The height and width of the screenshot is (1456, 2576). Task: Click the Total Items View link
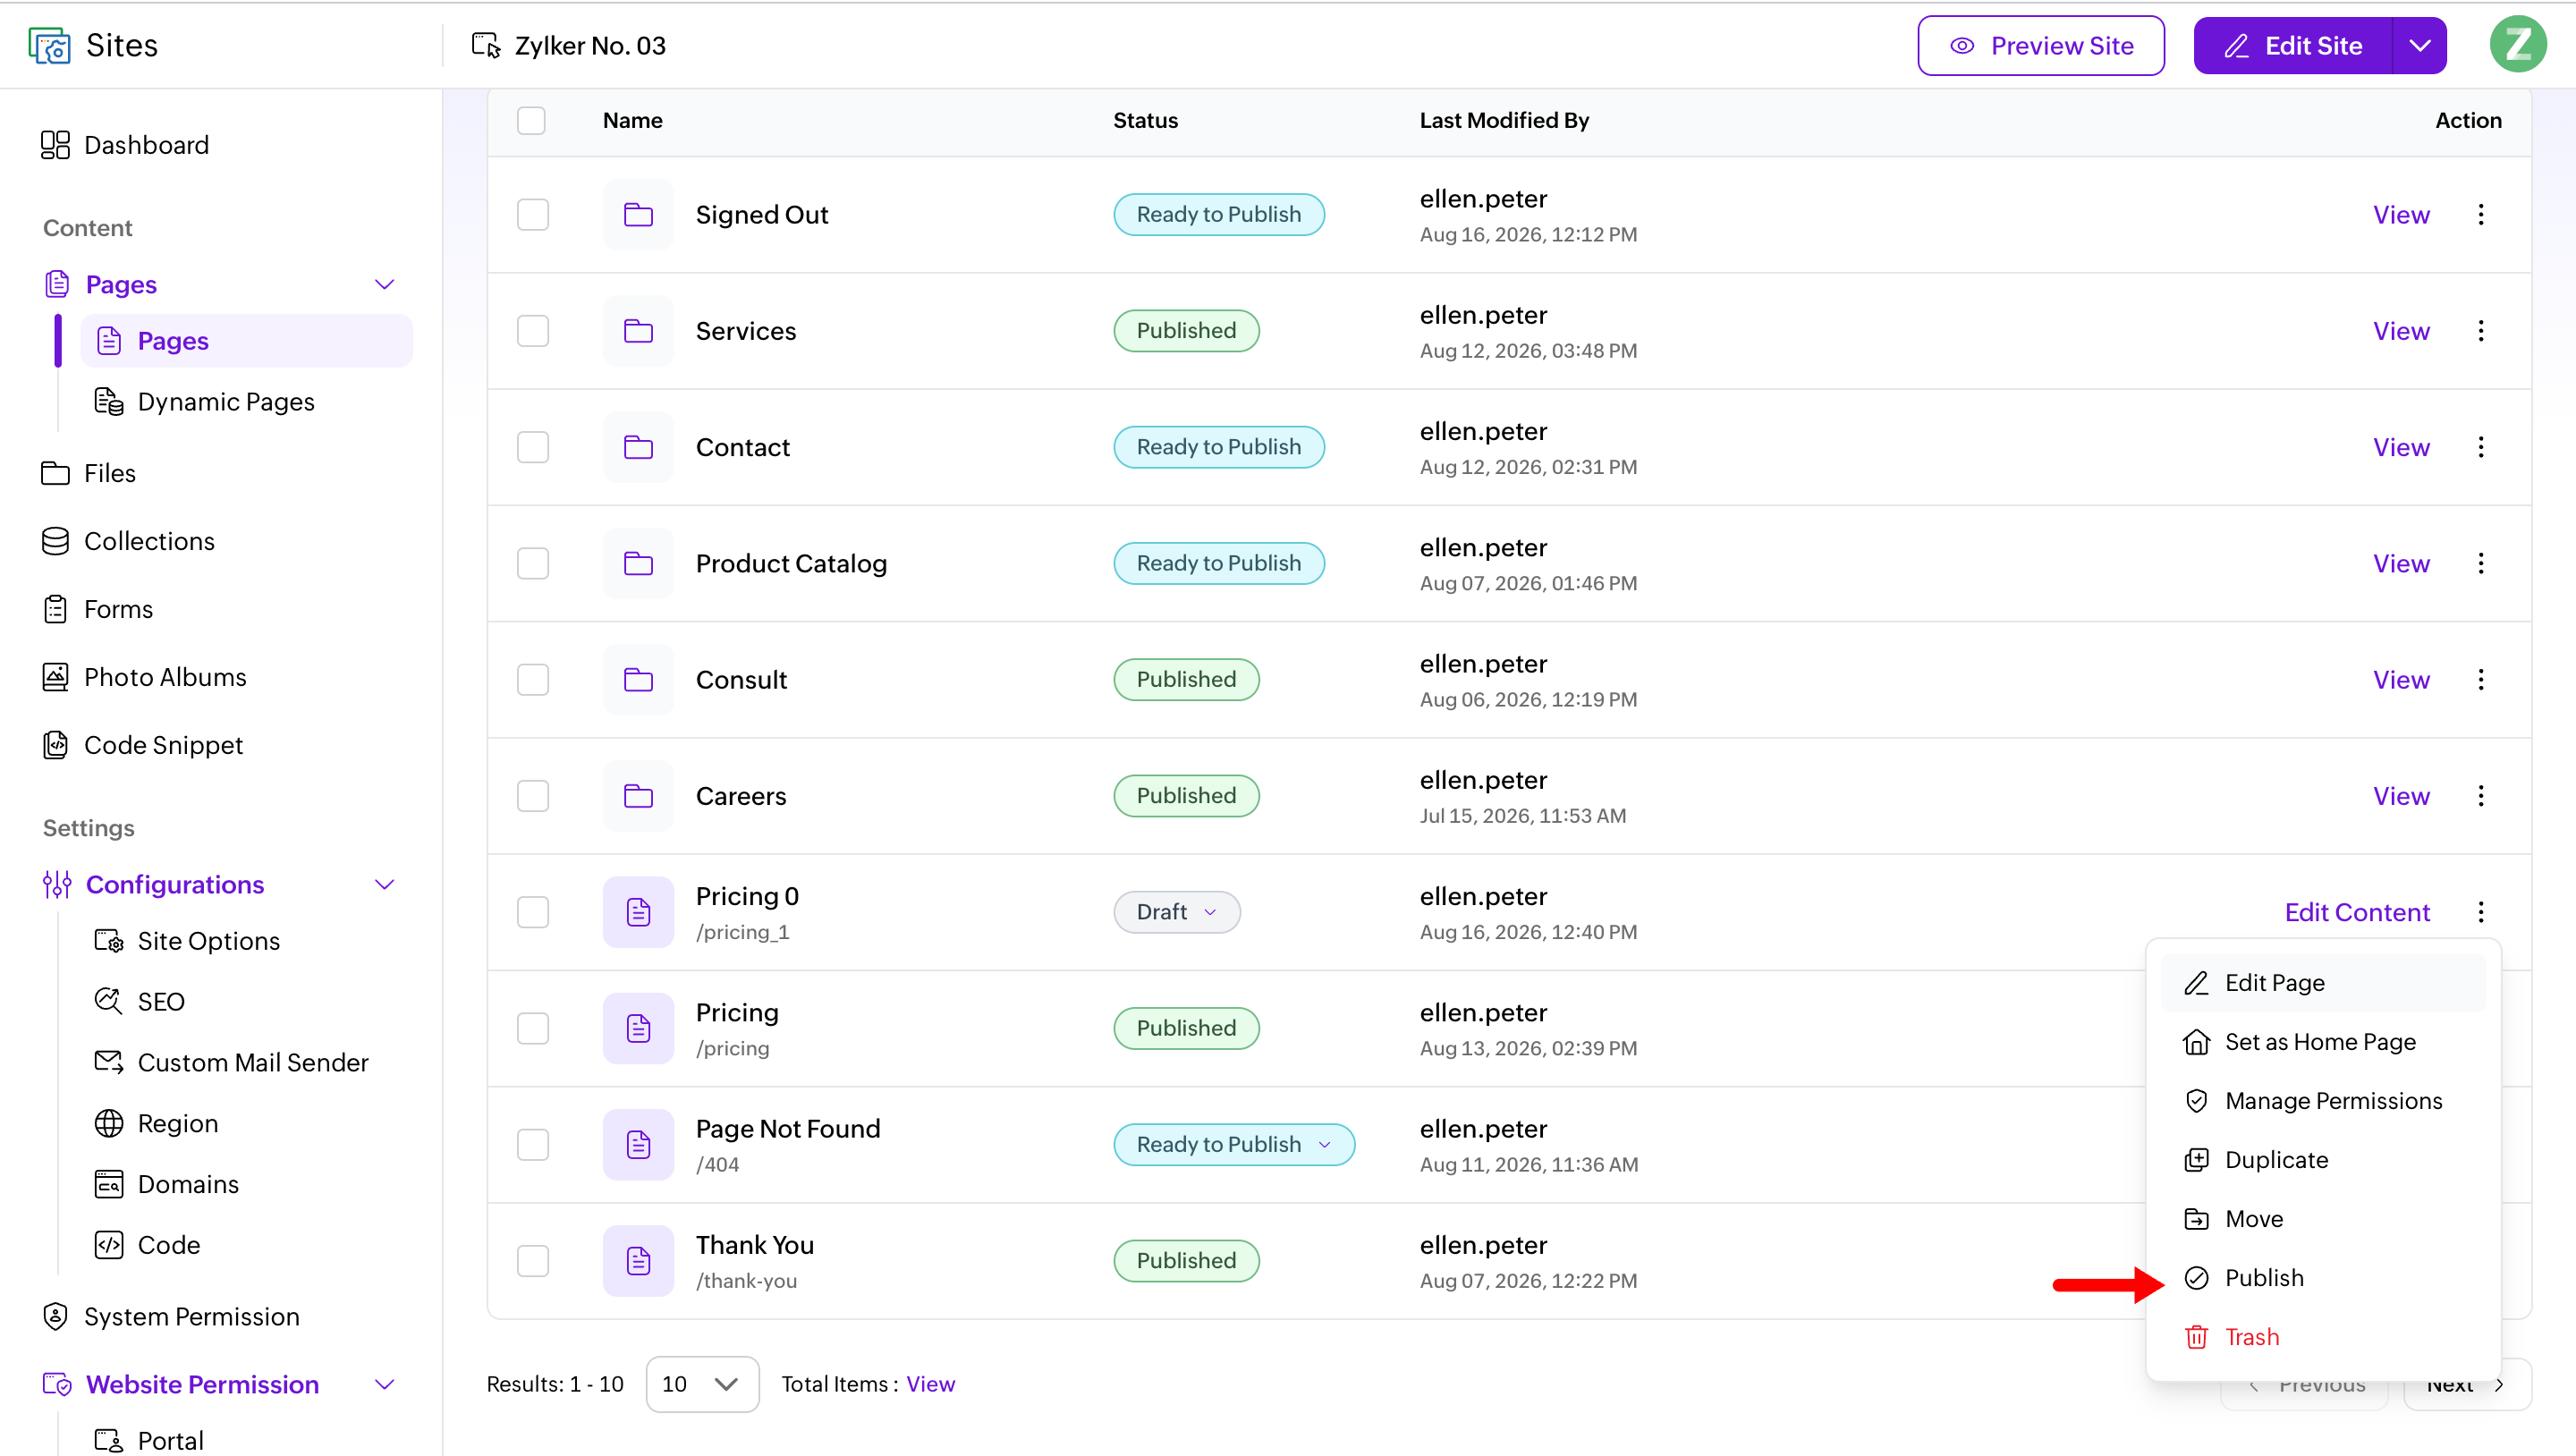click(930, 1384)
